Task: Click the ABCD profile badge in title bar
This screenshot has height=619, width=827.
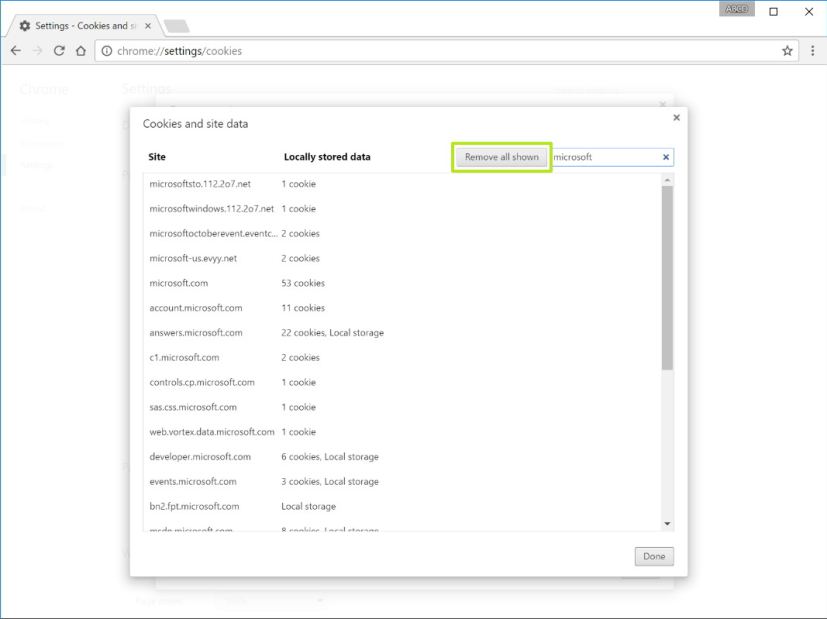Action: pyautogui.click(x=736, y=9)
